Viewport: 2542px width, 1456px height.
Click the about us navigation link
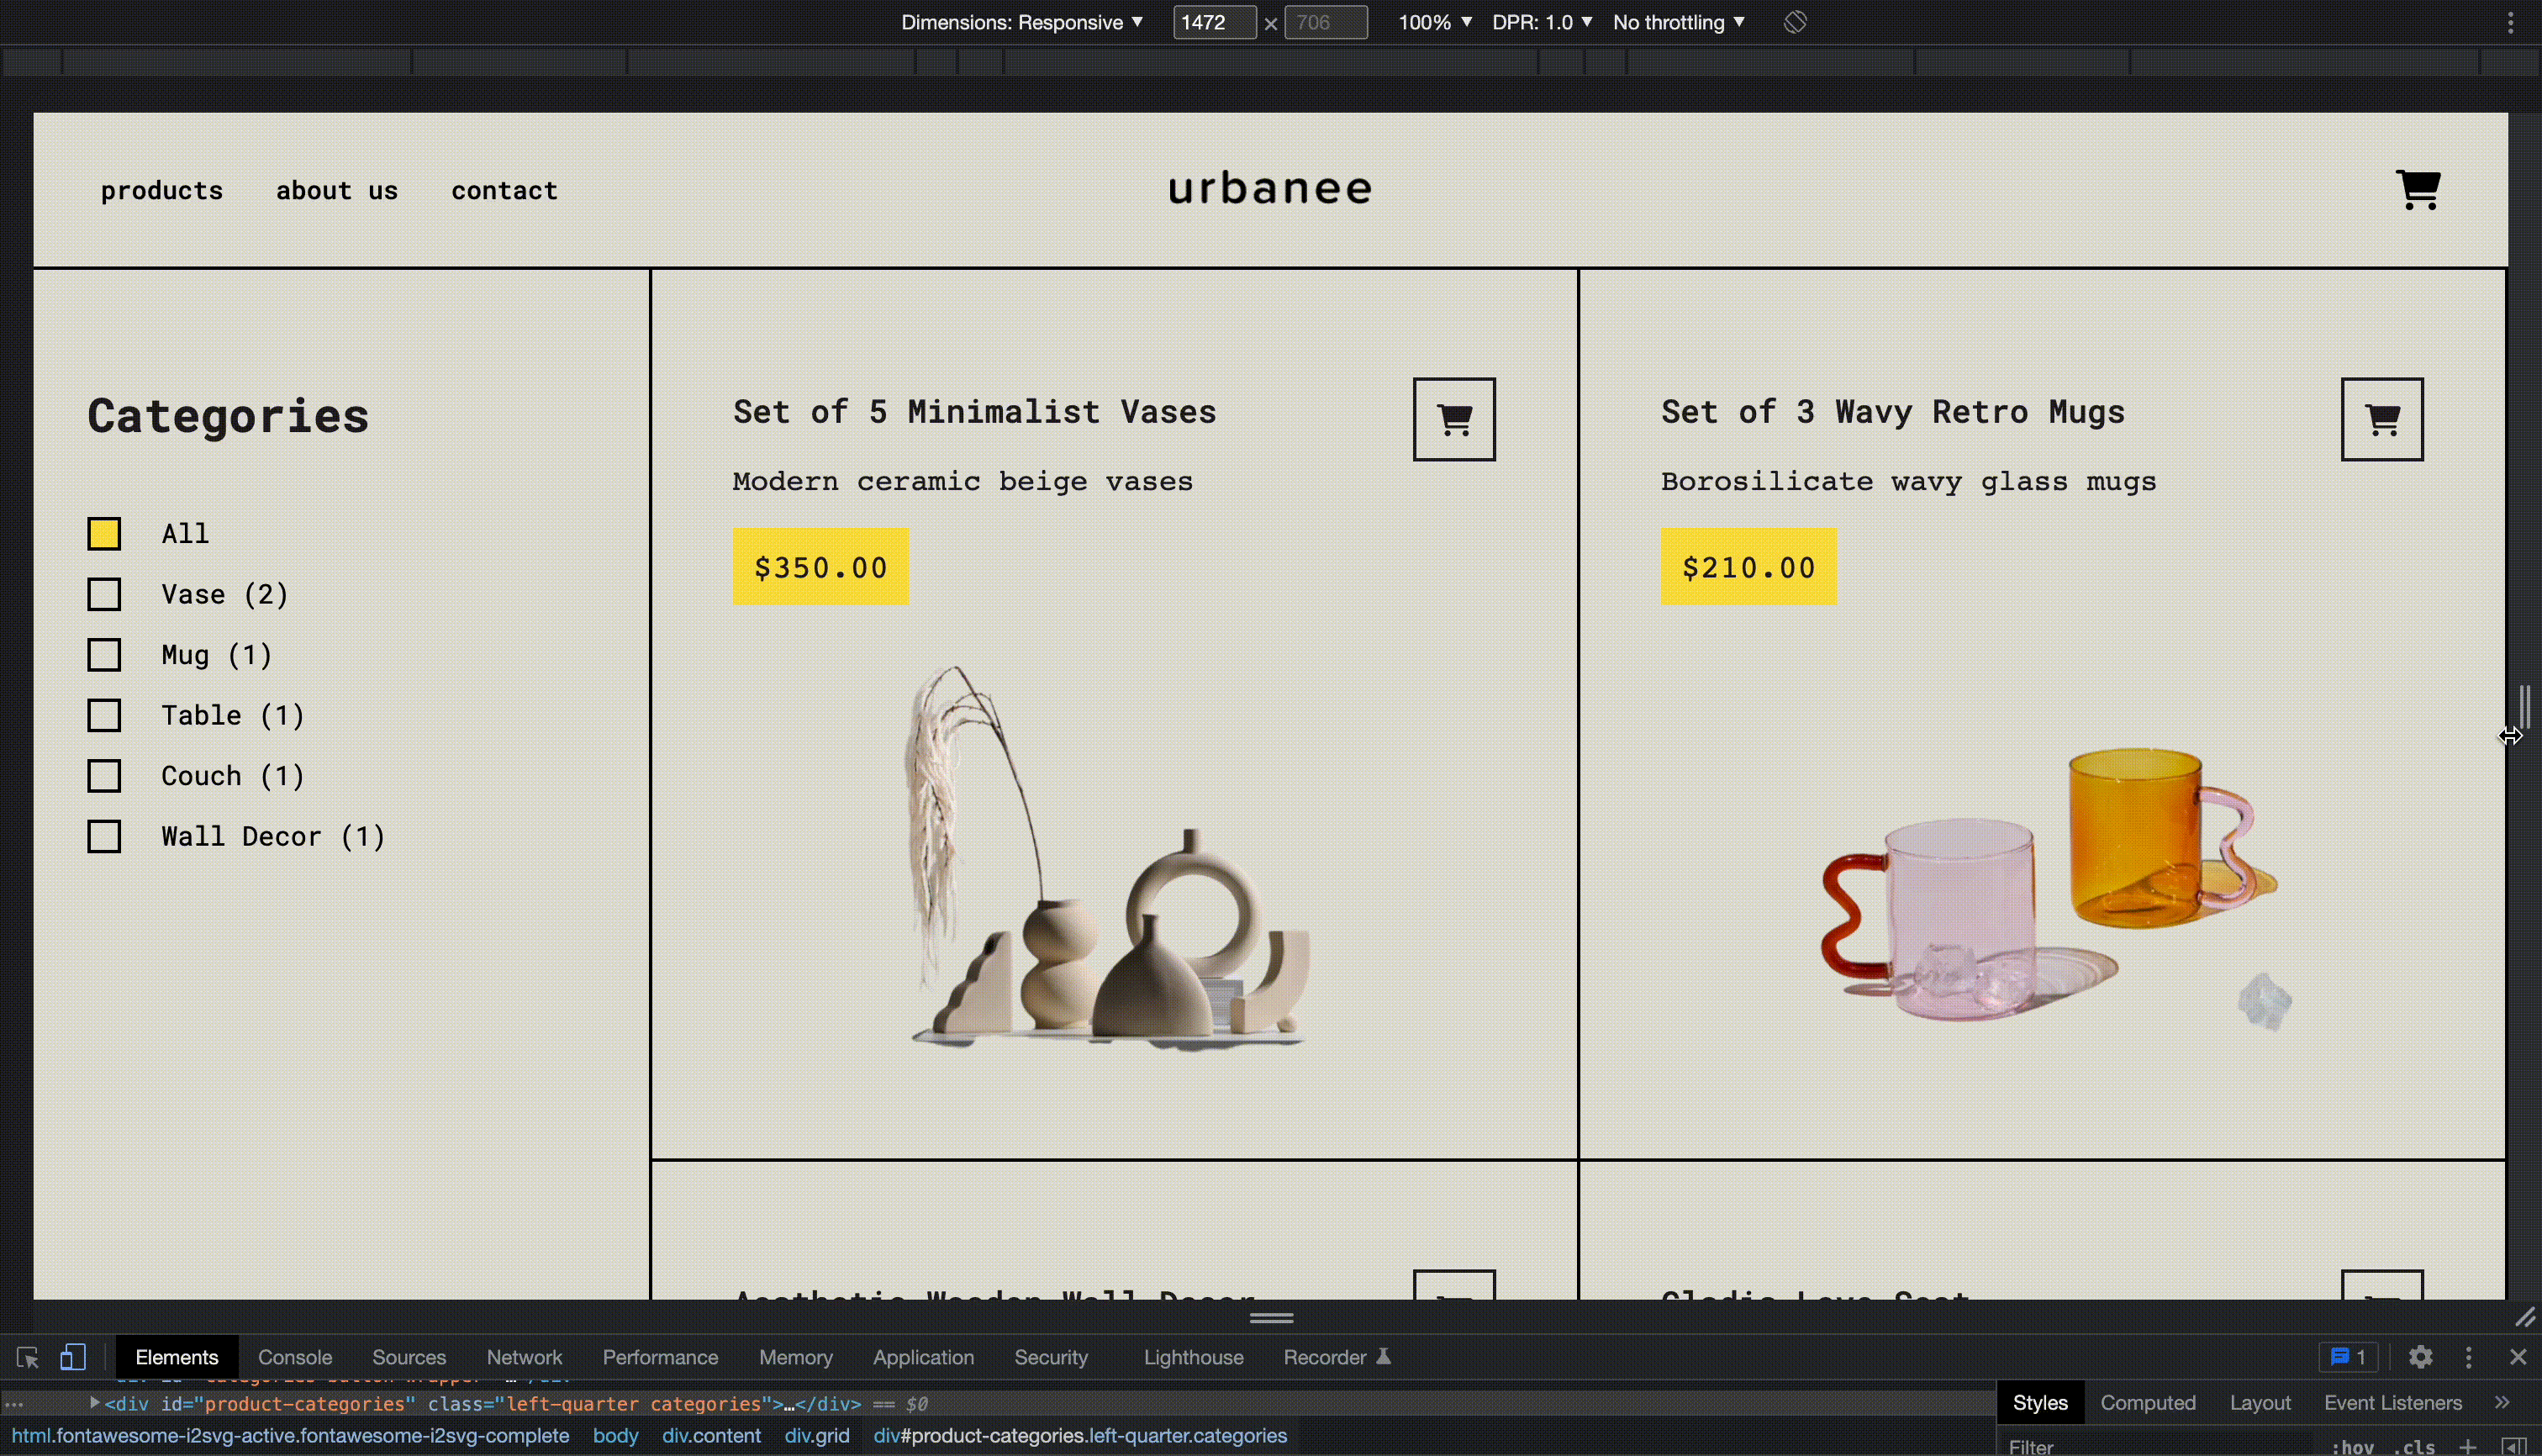click(337, 188)
